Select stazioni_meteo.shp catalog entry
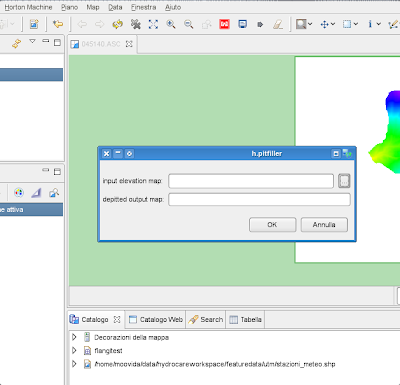This screenshot has width=400, height=385. click(x=215, y=364)
